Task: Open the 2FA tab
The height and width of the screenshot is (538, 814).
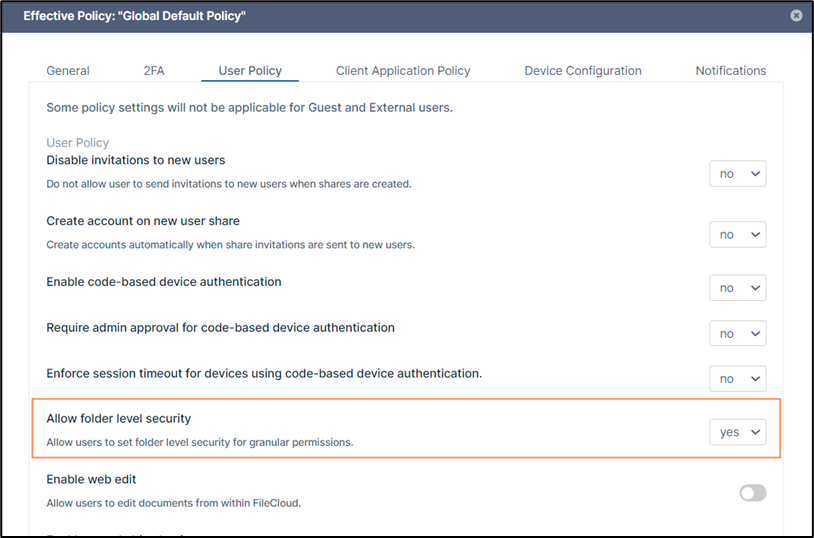Action: [155, 71]
